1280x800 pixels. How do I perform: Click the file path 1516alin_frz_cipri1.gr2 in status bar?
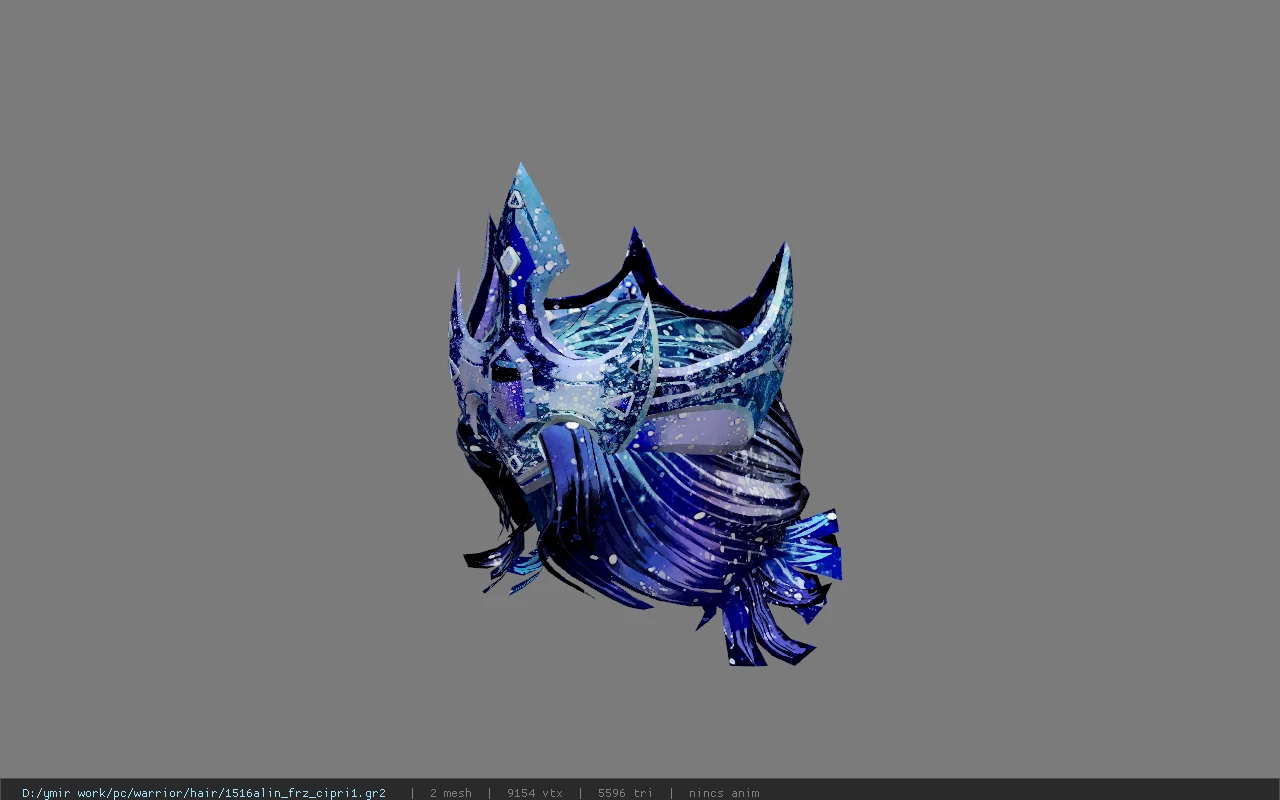click(x=204, y=793)
